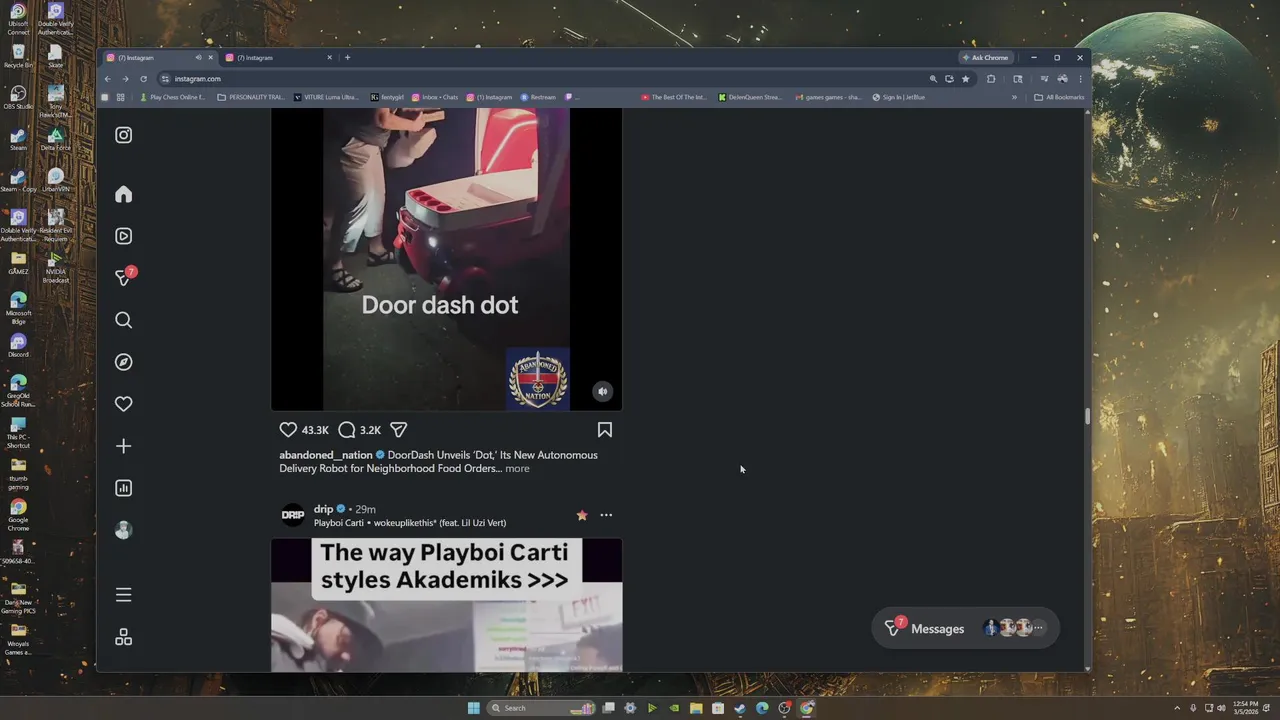The height and width of the screenshot is (720, 1280).
Task: Open Playboi Carti audio link
Action: [x=410, y=523]
